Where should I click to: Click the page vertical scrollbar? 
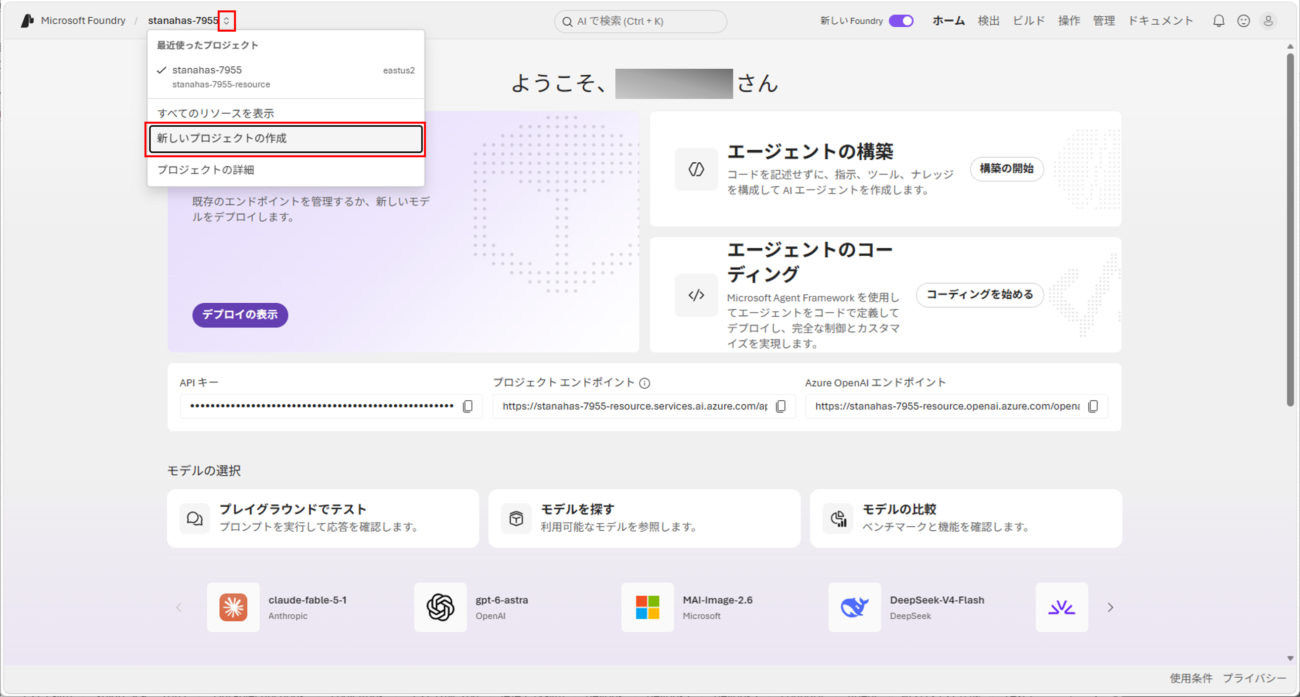click(1290, 228)
